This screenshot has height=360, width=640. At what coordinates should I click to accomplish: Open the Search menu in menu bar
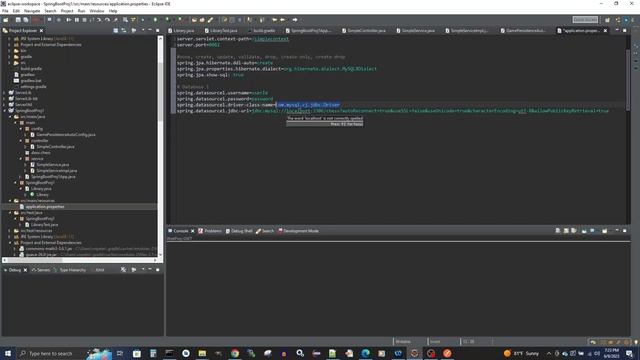pos(50,11)
